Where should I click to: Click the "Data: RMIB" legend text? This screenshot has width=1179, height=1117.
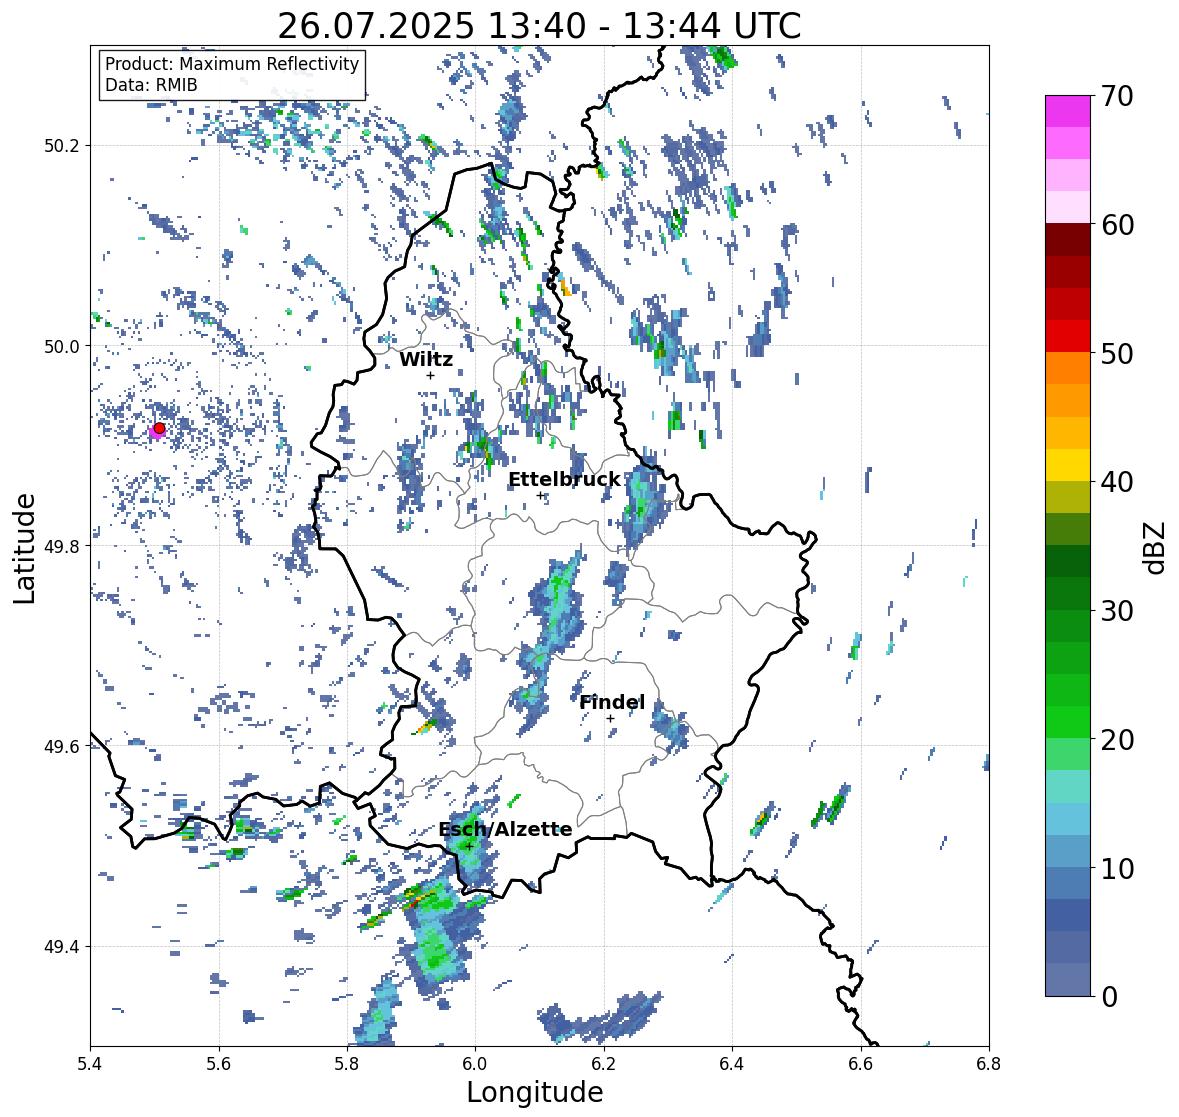pos(151,85)
